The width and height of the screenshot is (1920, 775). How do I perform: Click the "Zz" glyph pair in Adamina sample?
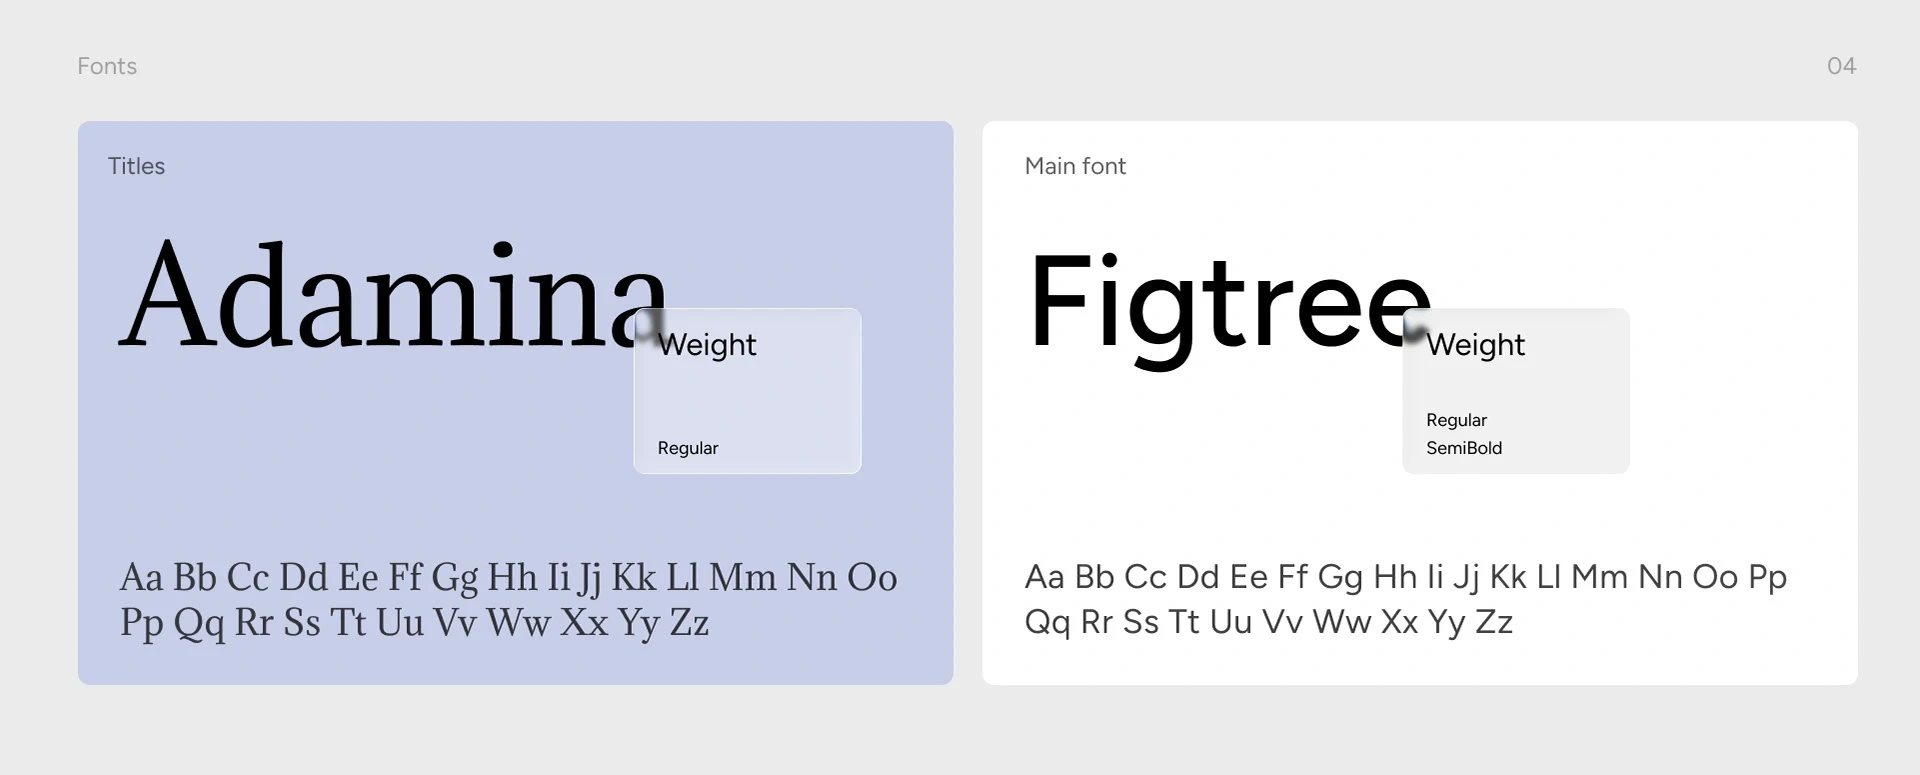pos(689,623)
